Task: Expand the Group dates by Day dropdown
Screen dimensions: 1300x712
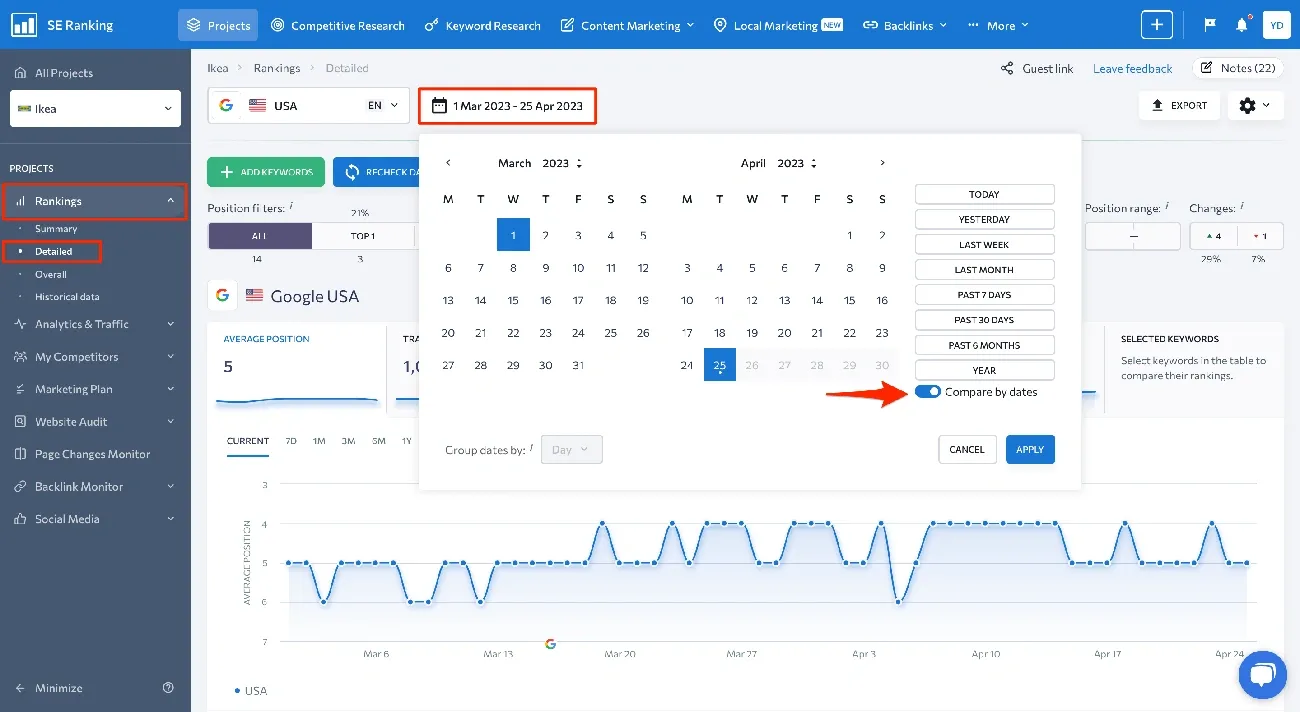Action: pos(571,450)
